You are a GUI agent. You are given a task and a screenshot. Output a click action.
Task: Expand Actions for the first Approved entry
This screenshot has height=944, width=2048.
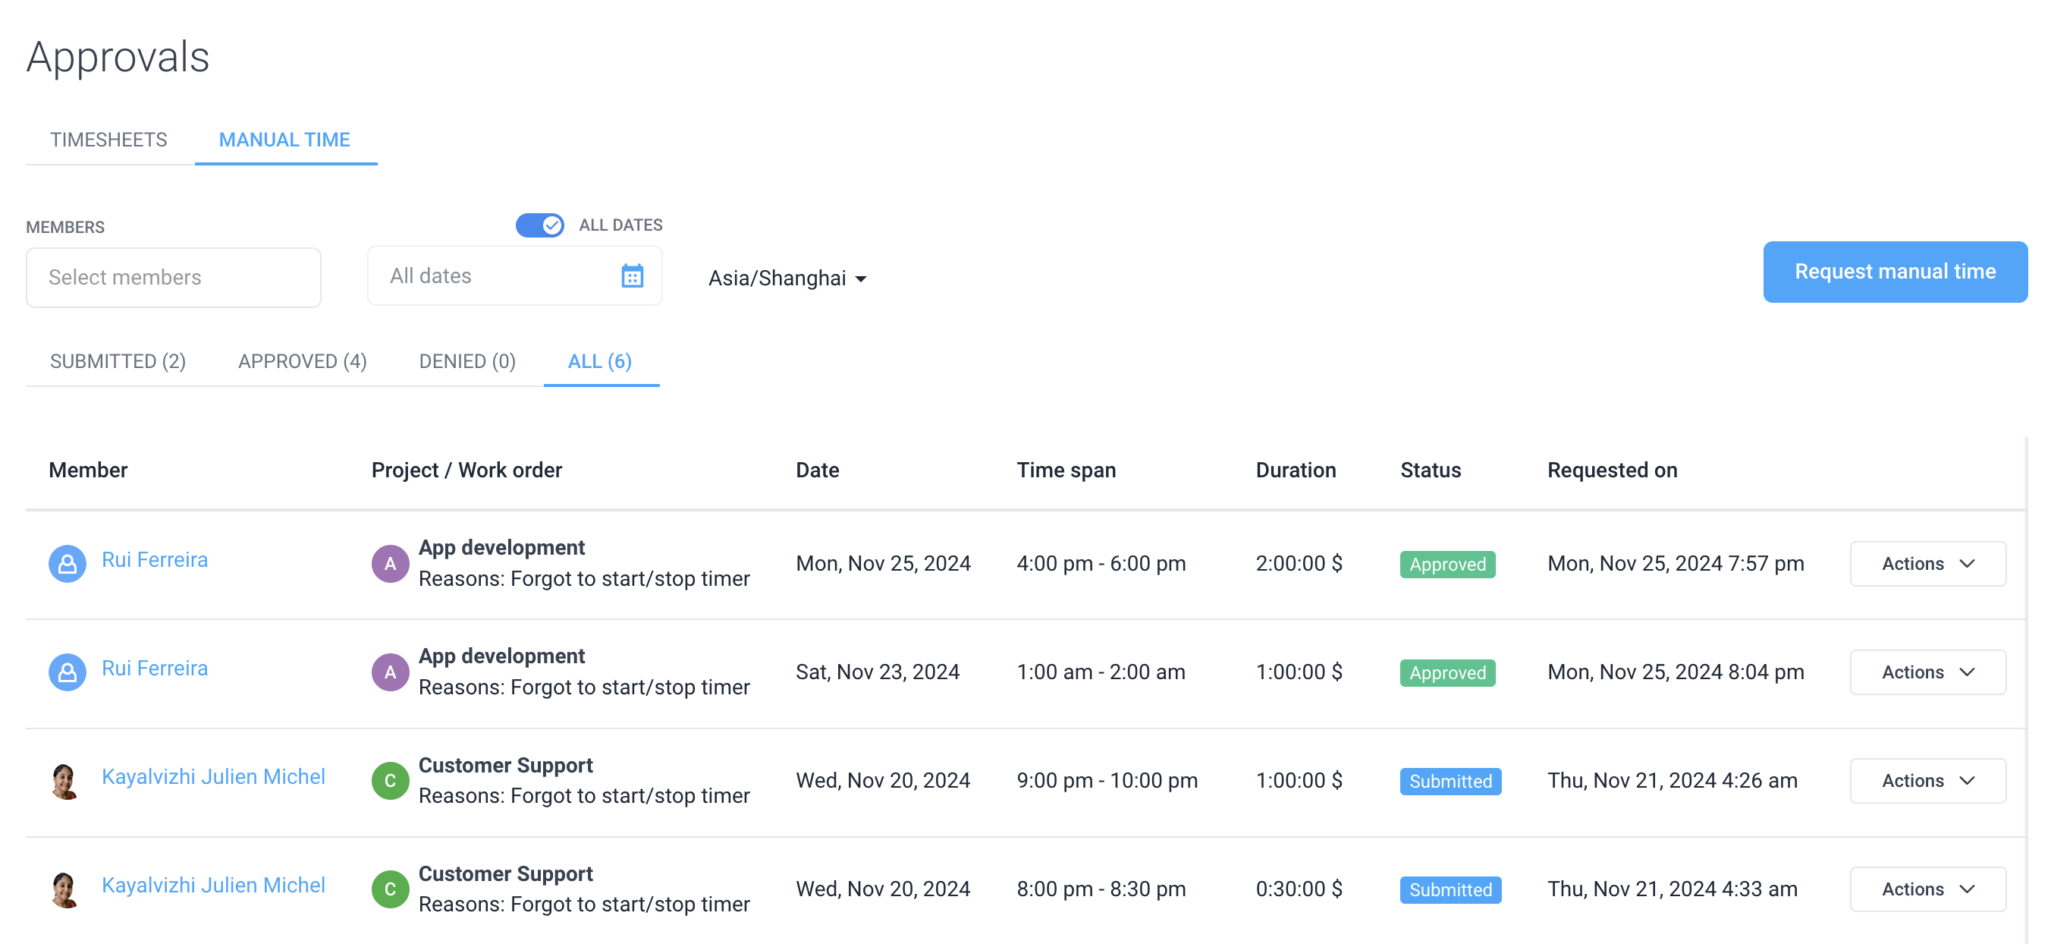(x=1927, y=563)
